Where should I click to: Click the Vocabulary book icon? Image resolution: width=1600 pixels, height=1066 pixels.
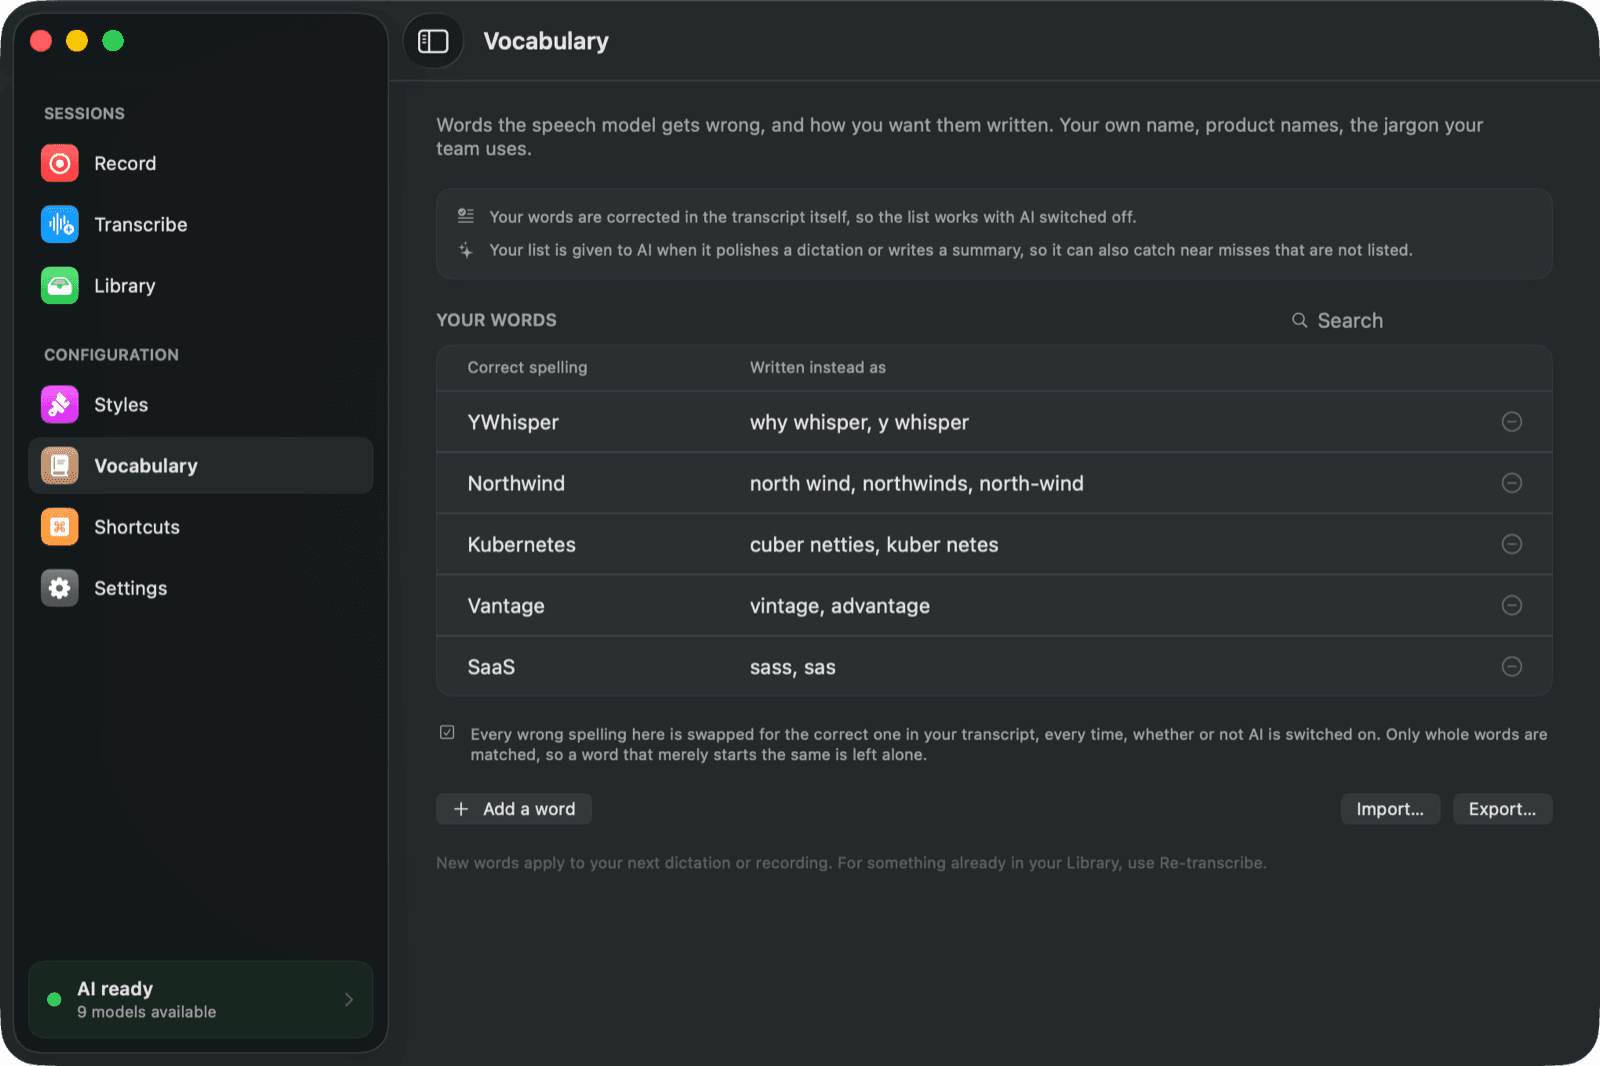point(60,465)
